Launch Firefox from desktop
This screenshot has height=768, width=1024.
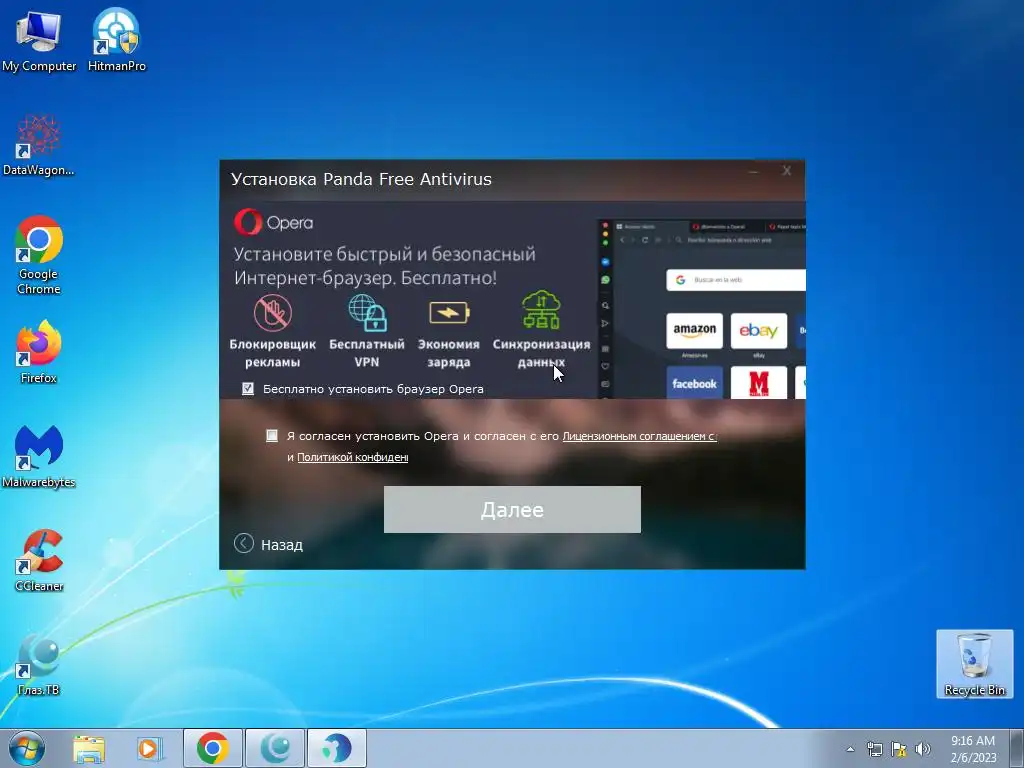(x=39, y=351)
